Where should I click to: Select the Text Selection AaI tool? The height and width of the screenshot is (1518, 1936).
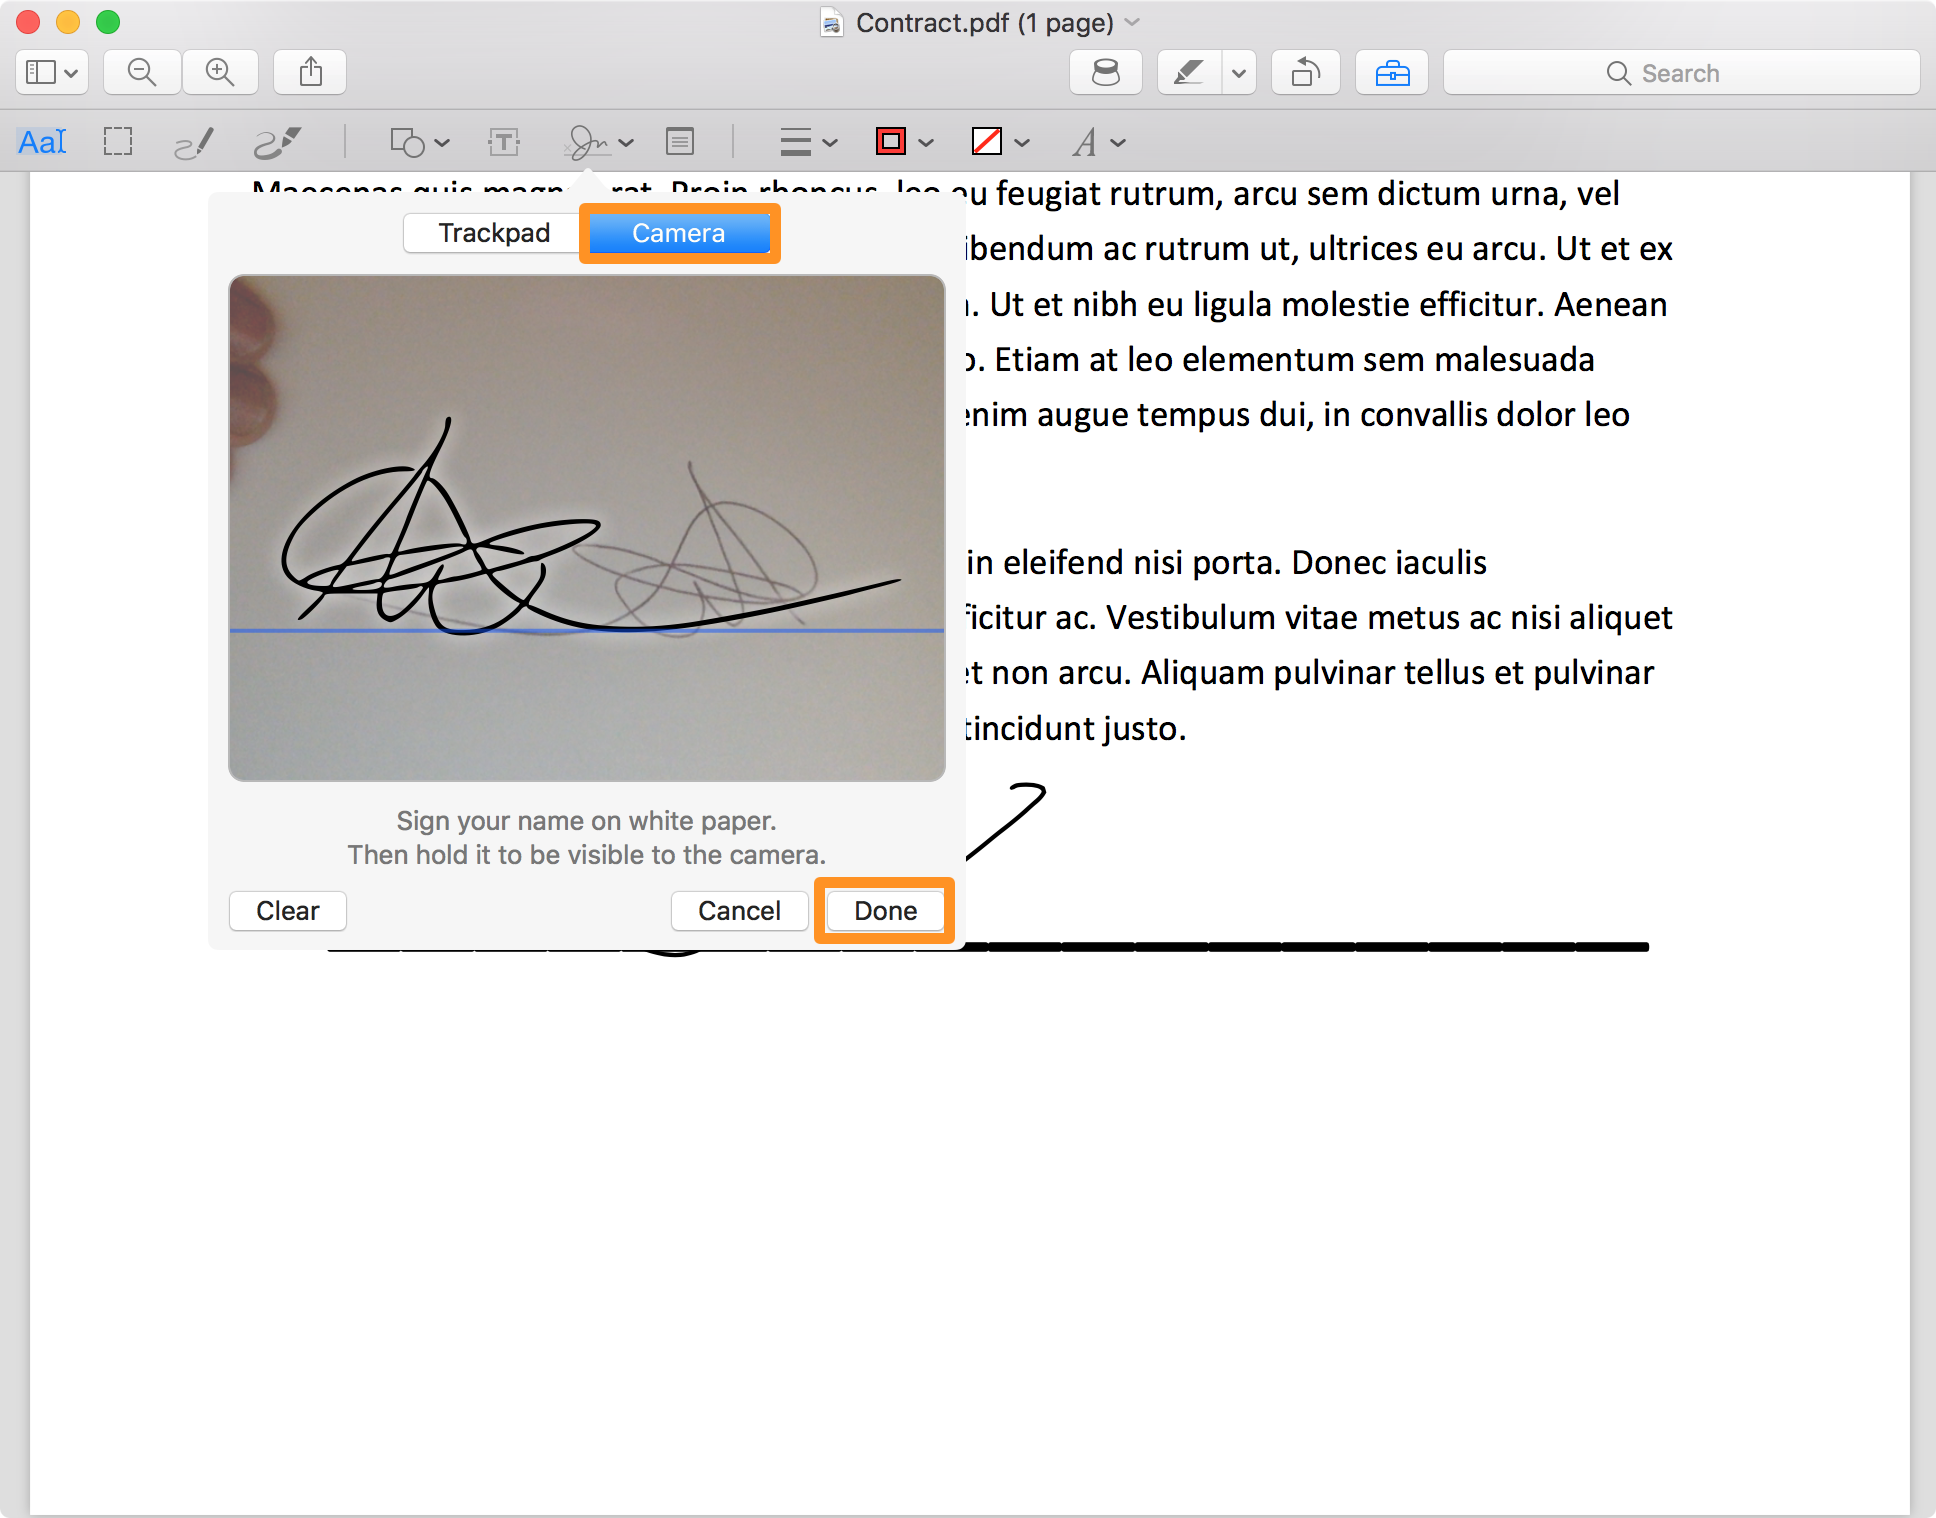coord(42,142)
